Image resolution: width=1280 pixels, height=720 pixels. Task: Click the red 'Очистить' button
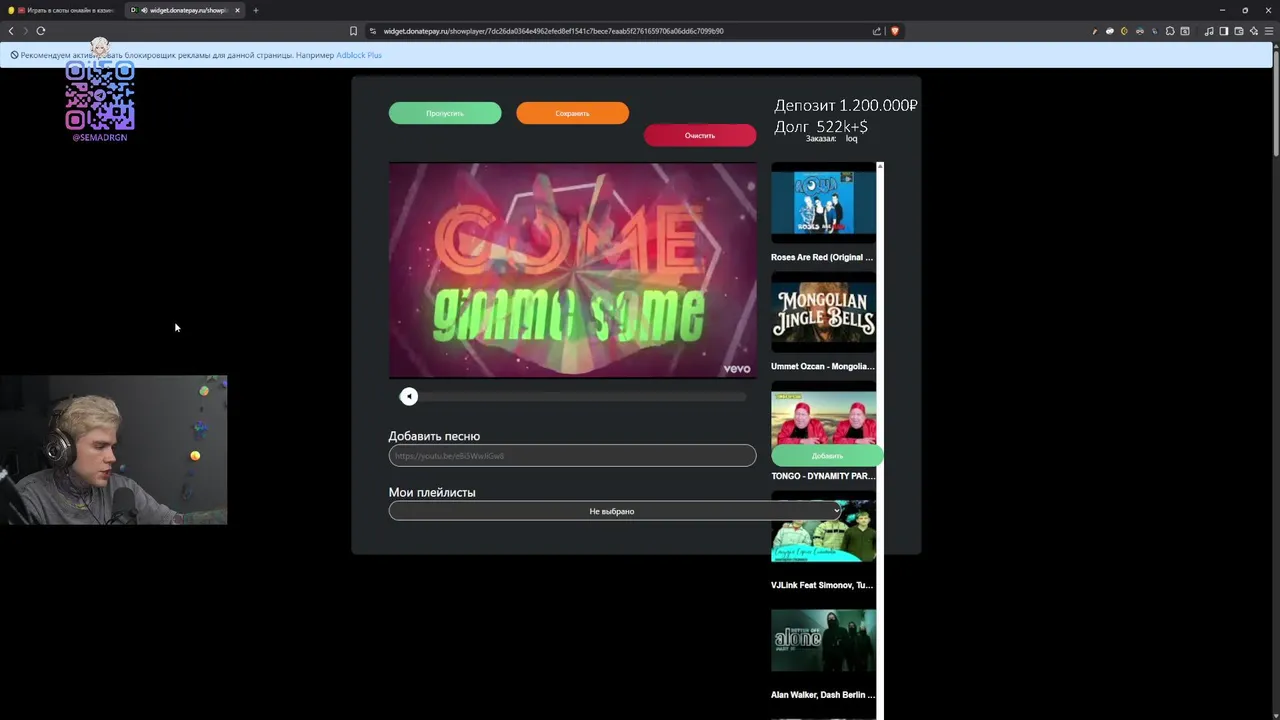tap(700, 135)
